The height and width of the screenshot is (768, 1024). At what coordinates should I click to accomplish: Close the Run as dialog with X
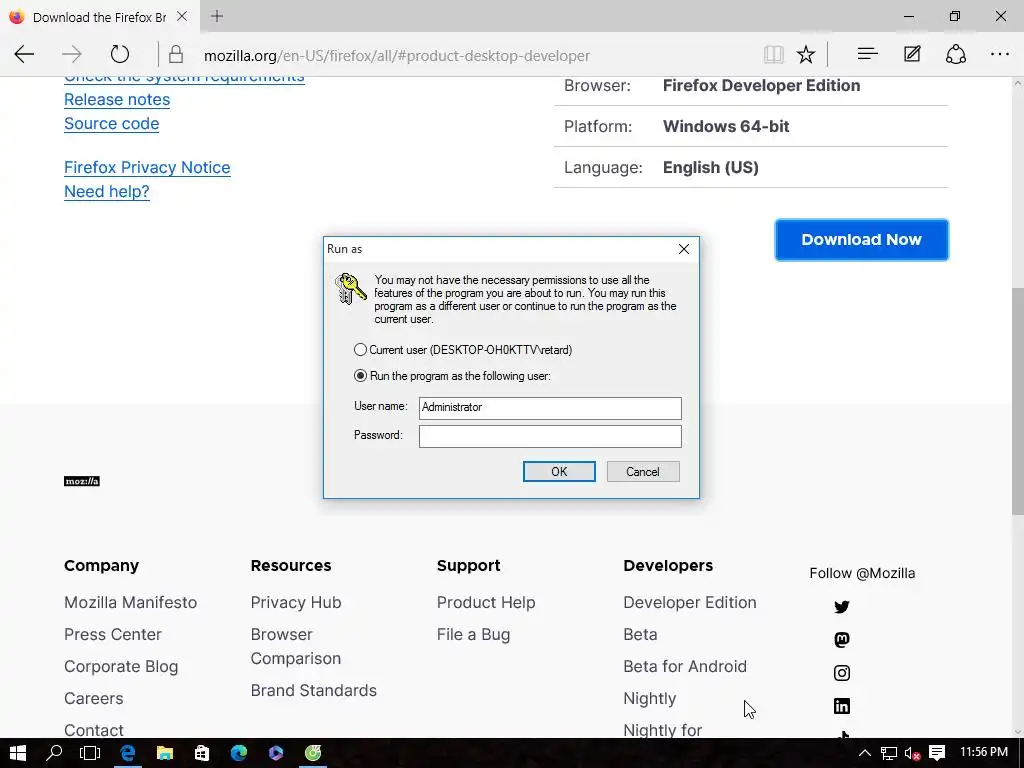[684, 249]
